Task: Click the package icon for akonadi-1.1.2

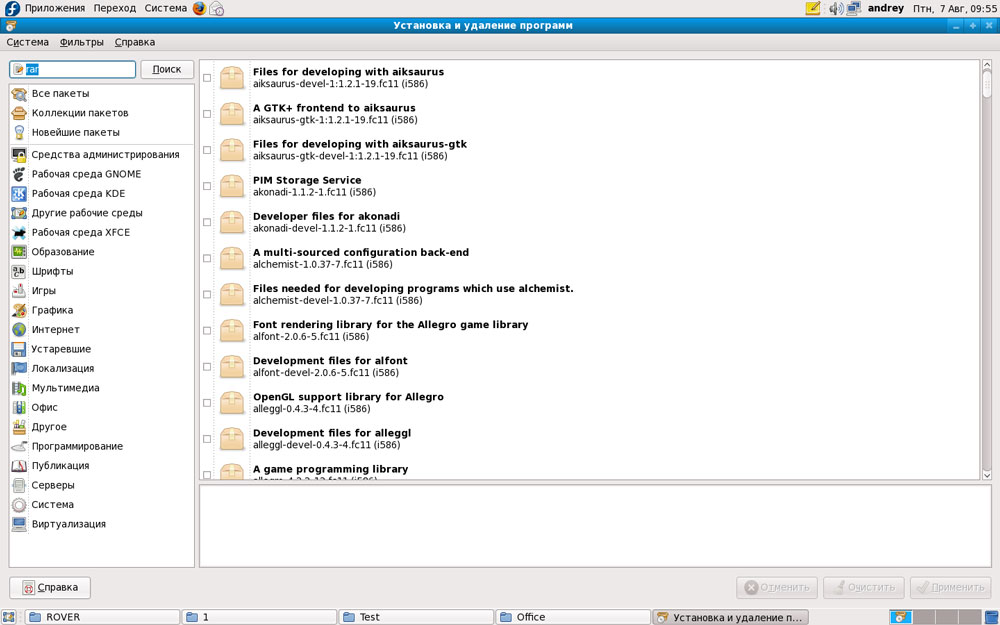Action: tap(232, 186)
